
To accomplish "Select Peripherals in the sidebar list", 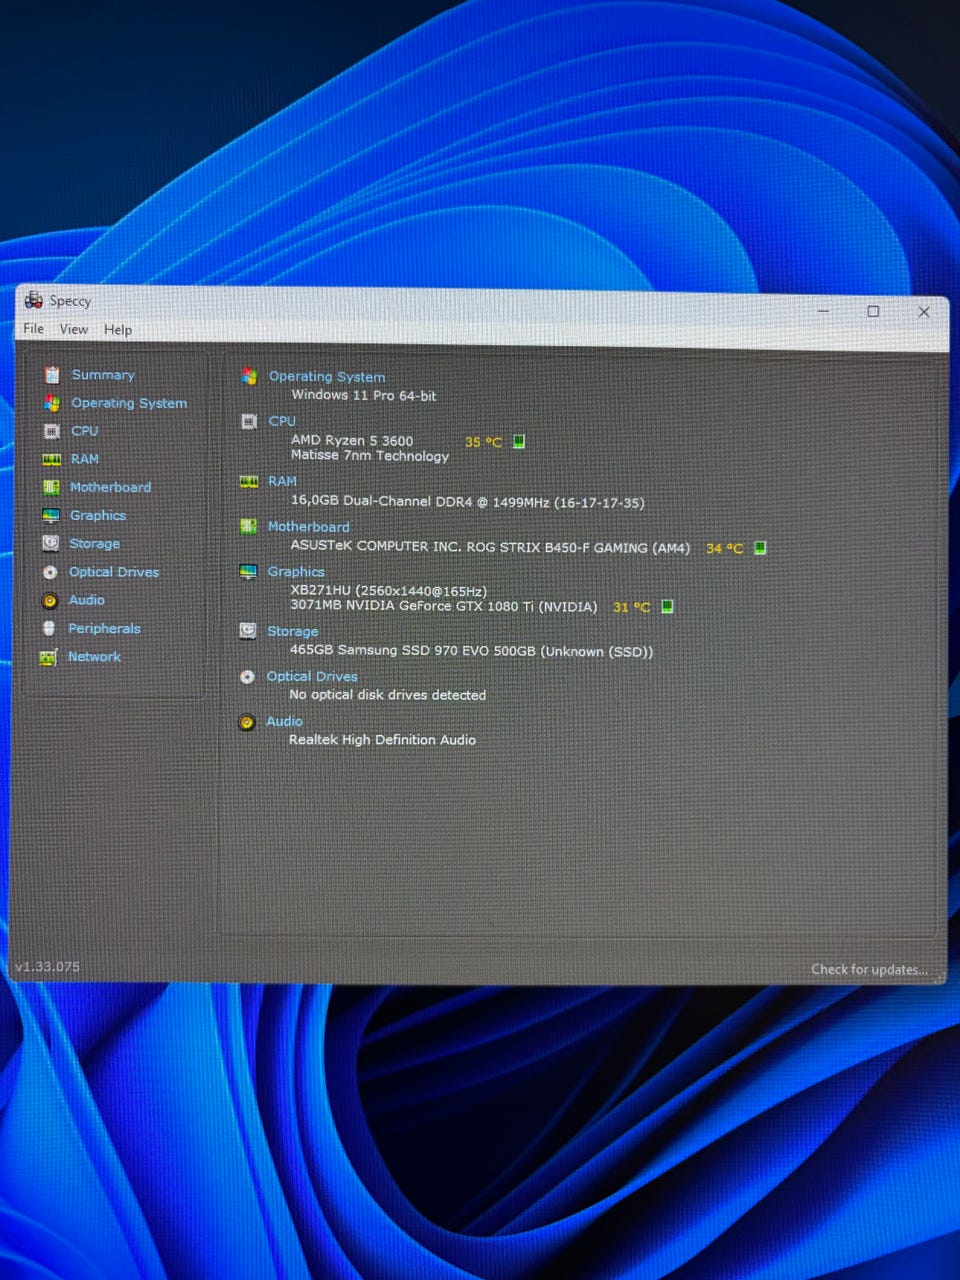I will point(104,628).
